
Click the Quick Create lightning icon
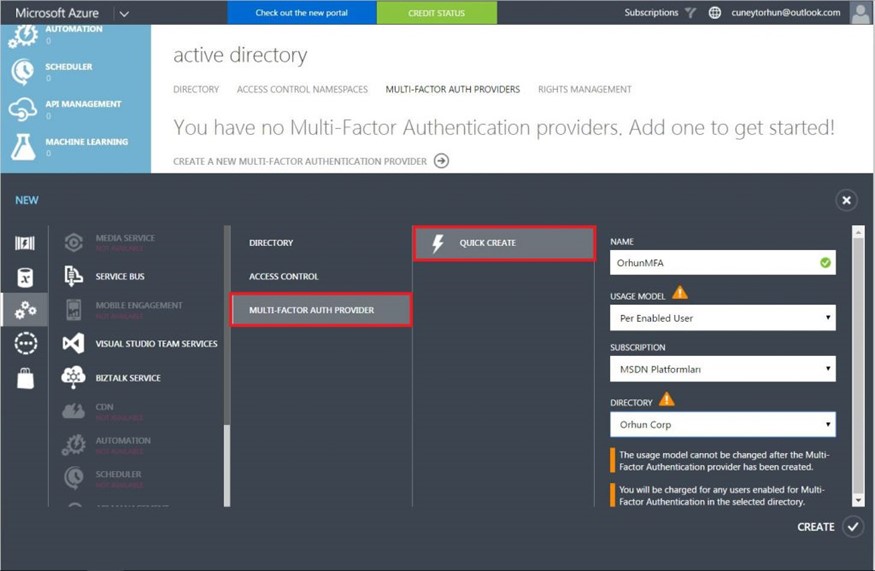(x=438, y=243)
